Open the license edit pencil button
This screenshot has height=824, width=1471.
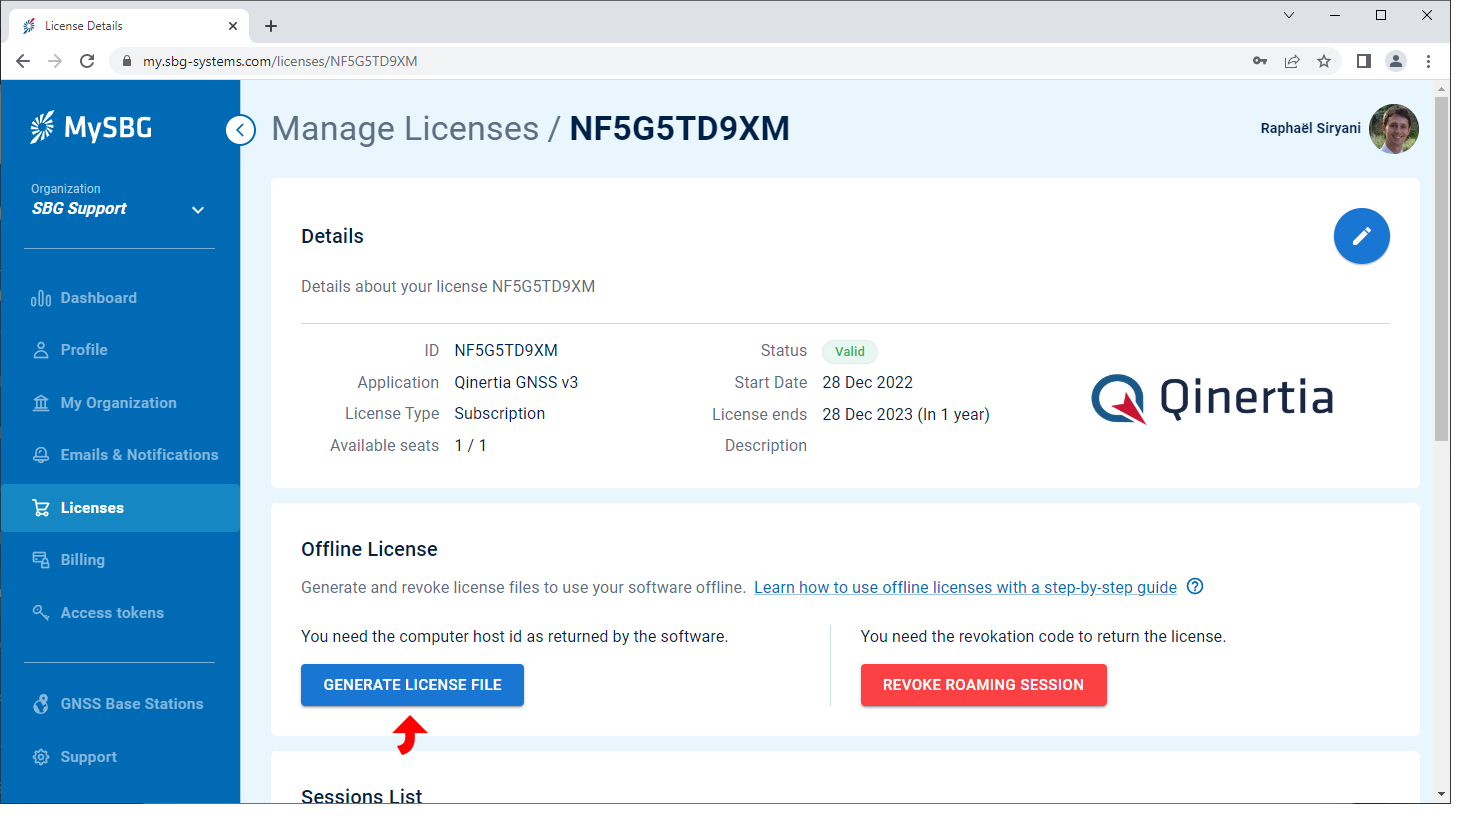point(1361,236)
